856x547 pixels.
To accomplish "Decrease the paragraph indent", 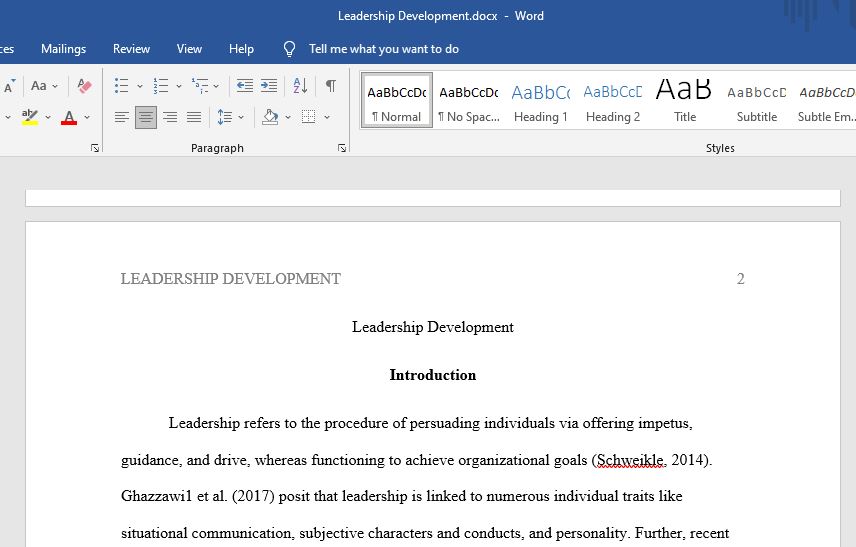I will tap(245, 86).
